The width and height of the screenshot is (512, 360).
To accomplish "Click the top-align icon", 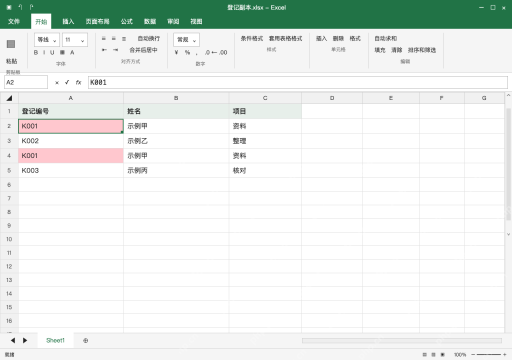I will pyautogui.click(x=104, y=39).
